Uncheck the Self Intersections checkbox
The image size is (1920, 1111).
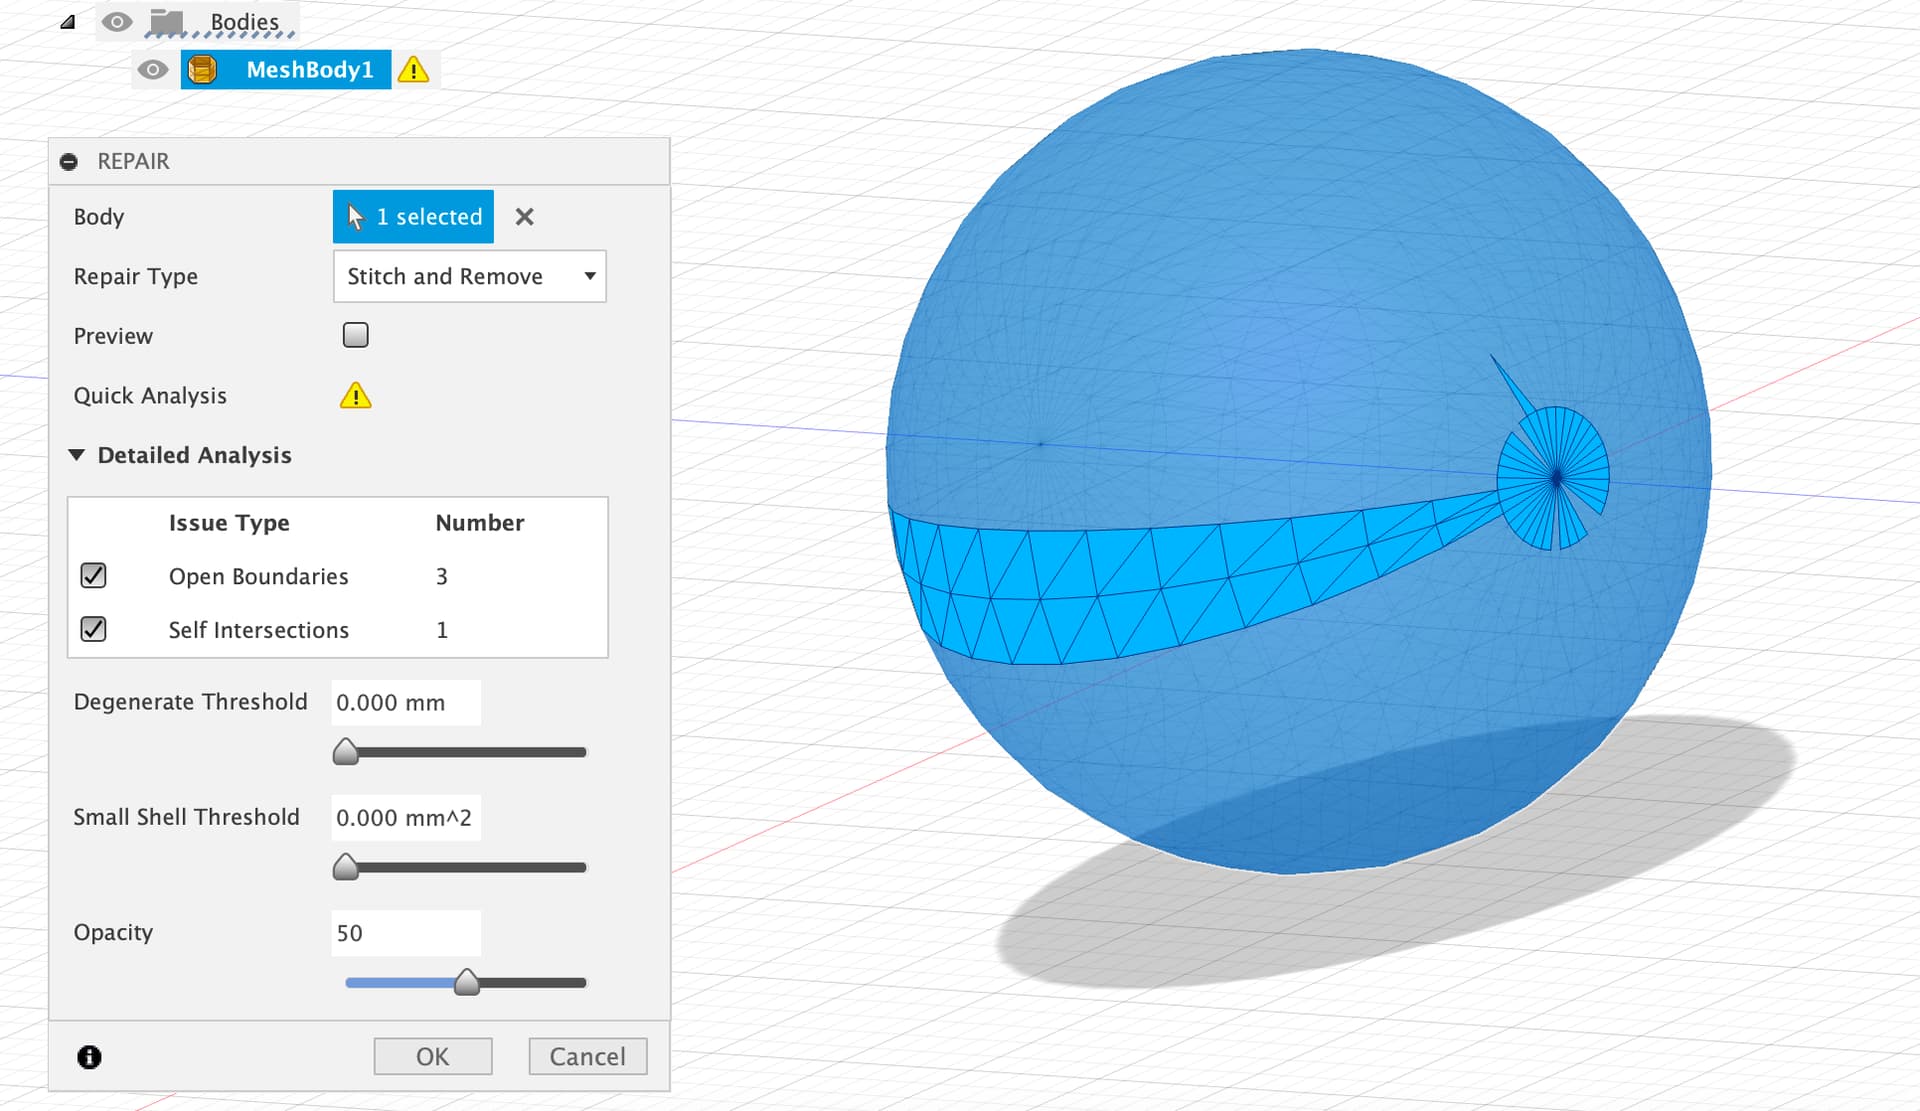coord(93,629)
